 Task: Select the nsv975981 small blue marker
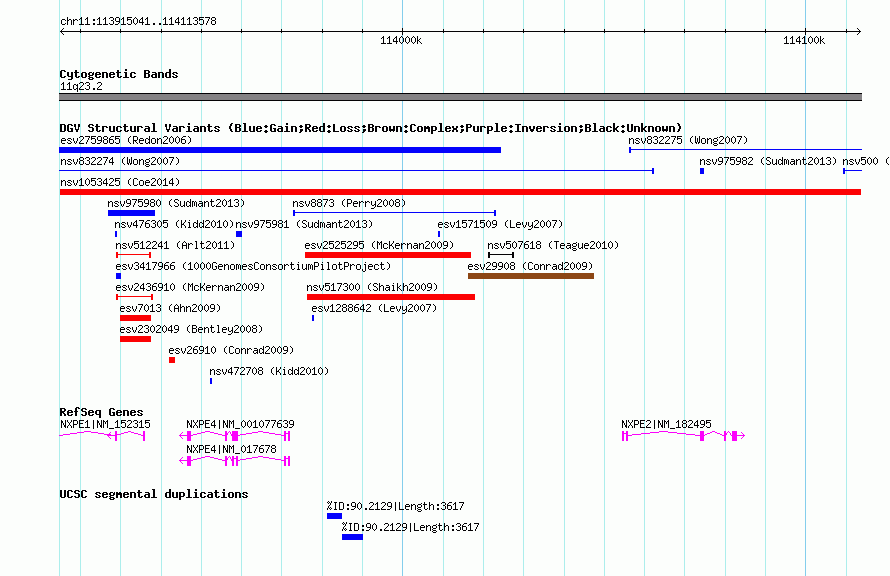pyautogui.click(x=239, y=234)
